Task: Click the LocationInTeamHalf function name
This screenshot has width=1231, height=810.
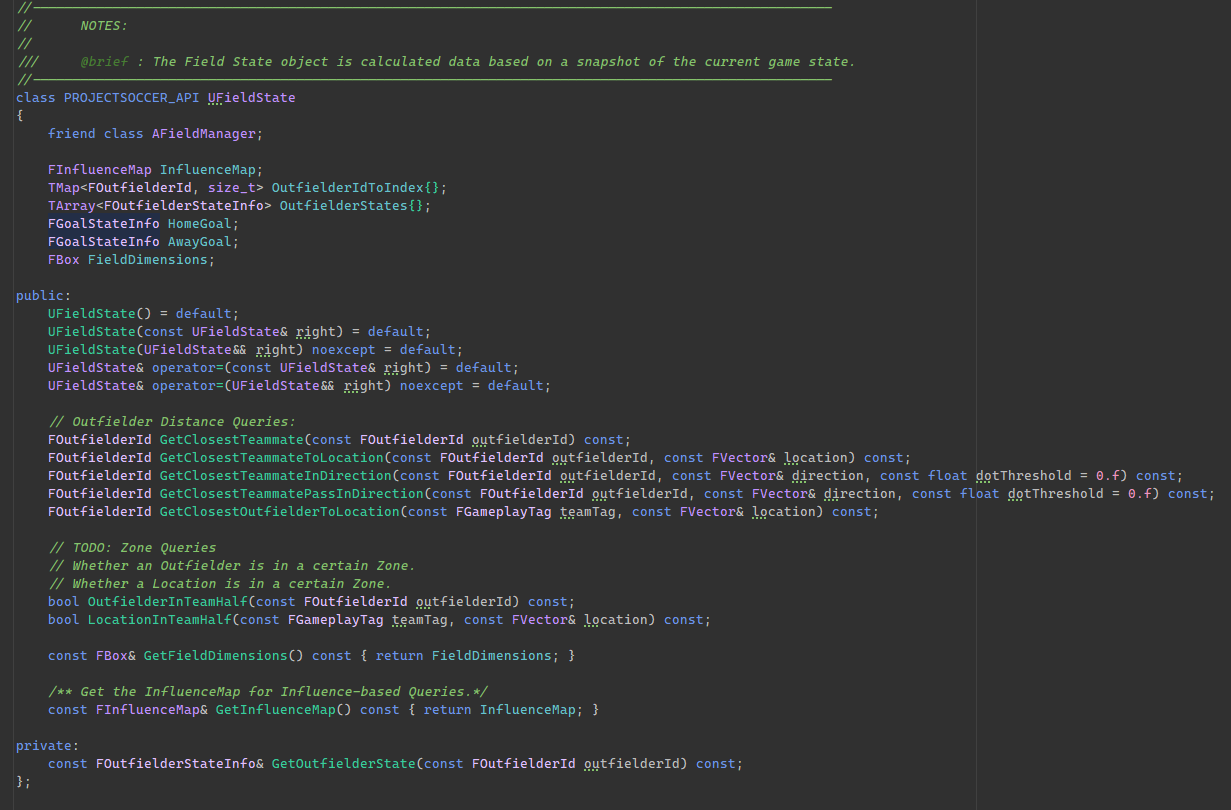Action: pos(159,620)
